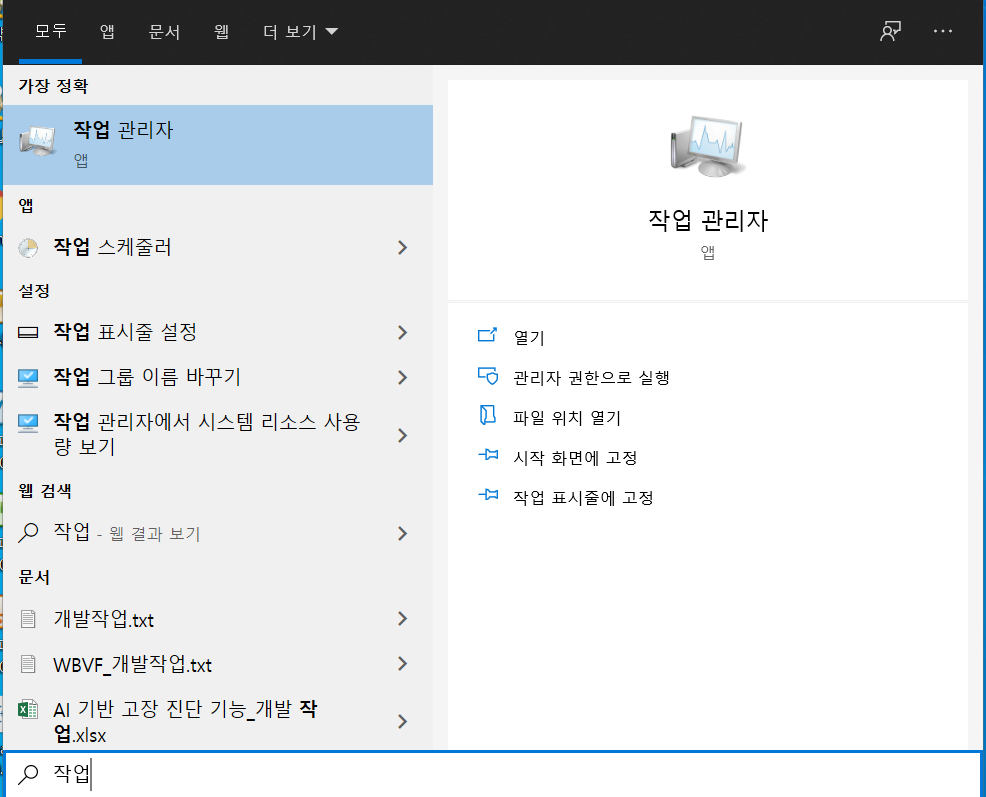Screen dimensions: 986x797
Task: Expand the 작업 표시줄 설정 result arrow
Action: 402,333
